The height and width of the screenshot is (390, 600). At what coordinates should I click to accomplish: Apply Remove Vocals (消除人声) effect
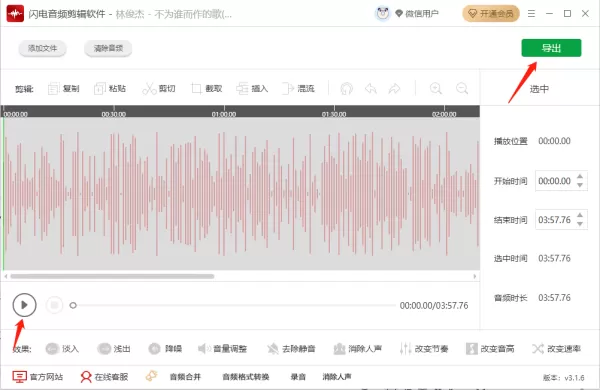coord(357,349)
